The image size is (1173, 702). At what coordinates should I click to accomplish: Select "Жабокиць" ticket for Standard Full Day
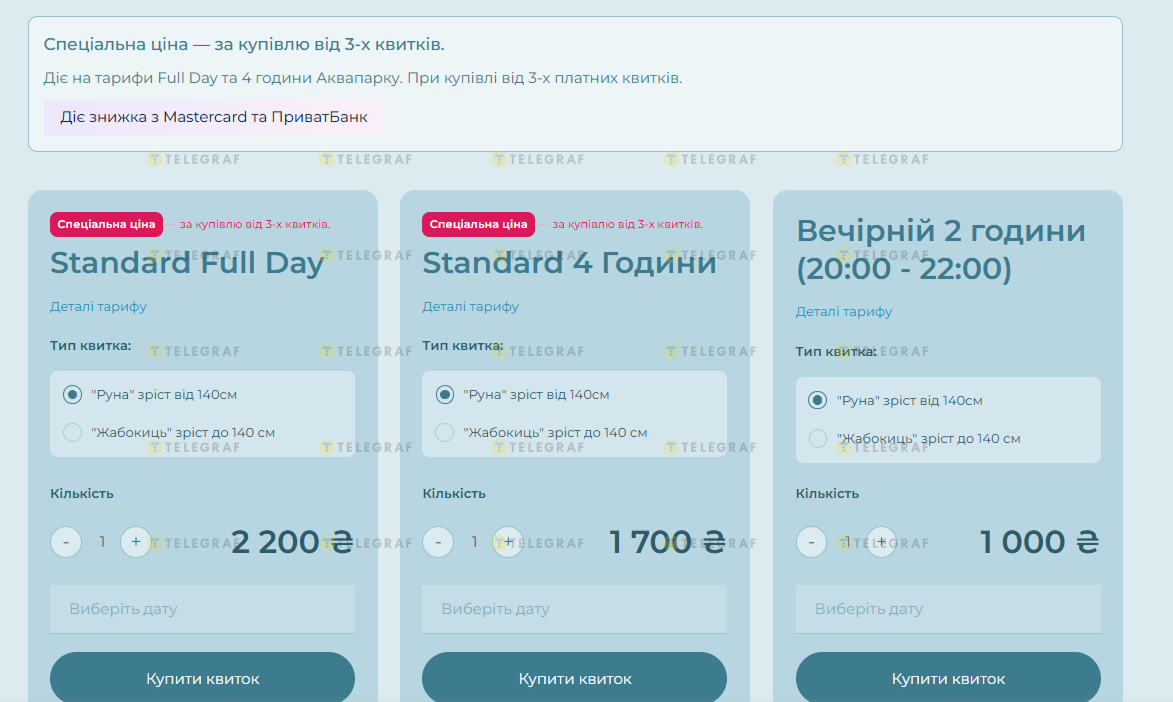(x=72, y=433)
